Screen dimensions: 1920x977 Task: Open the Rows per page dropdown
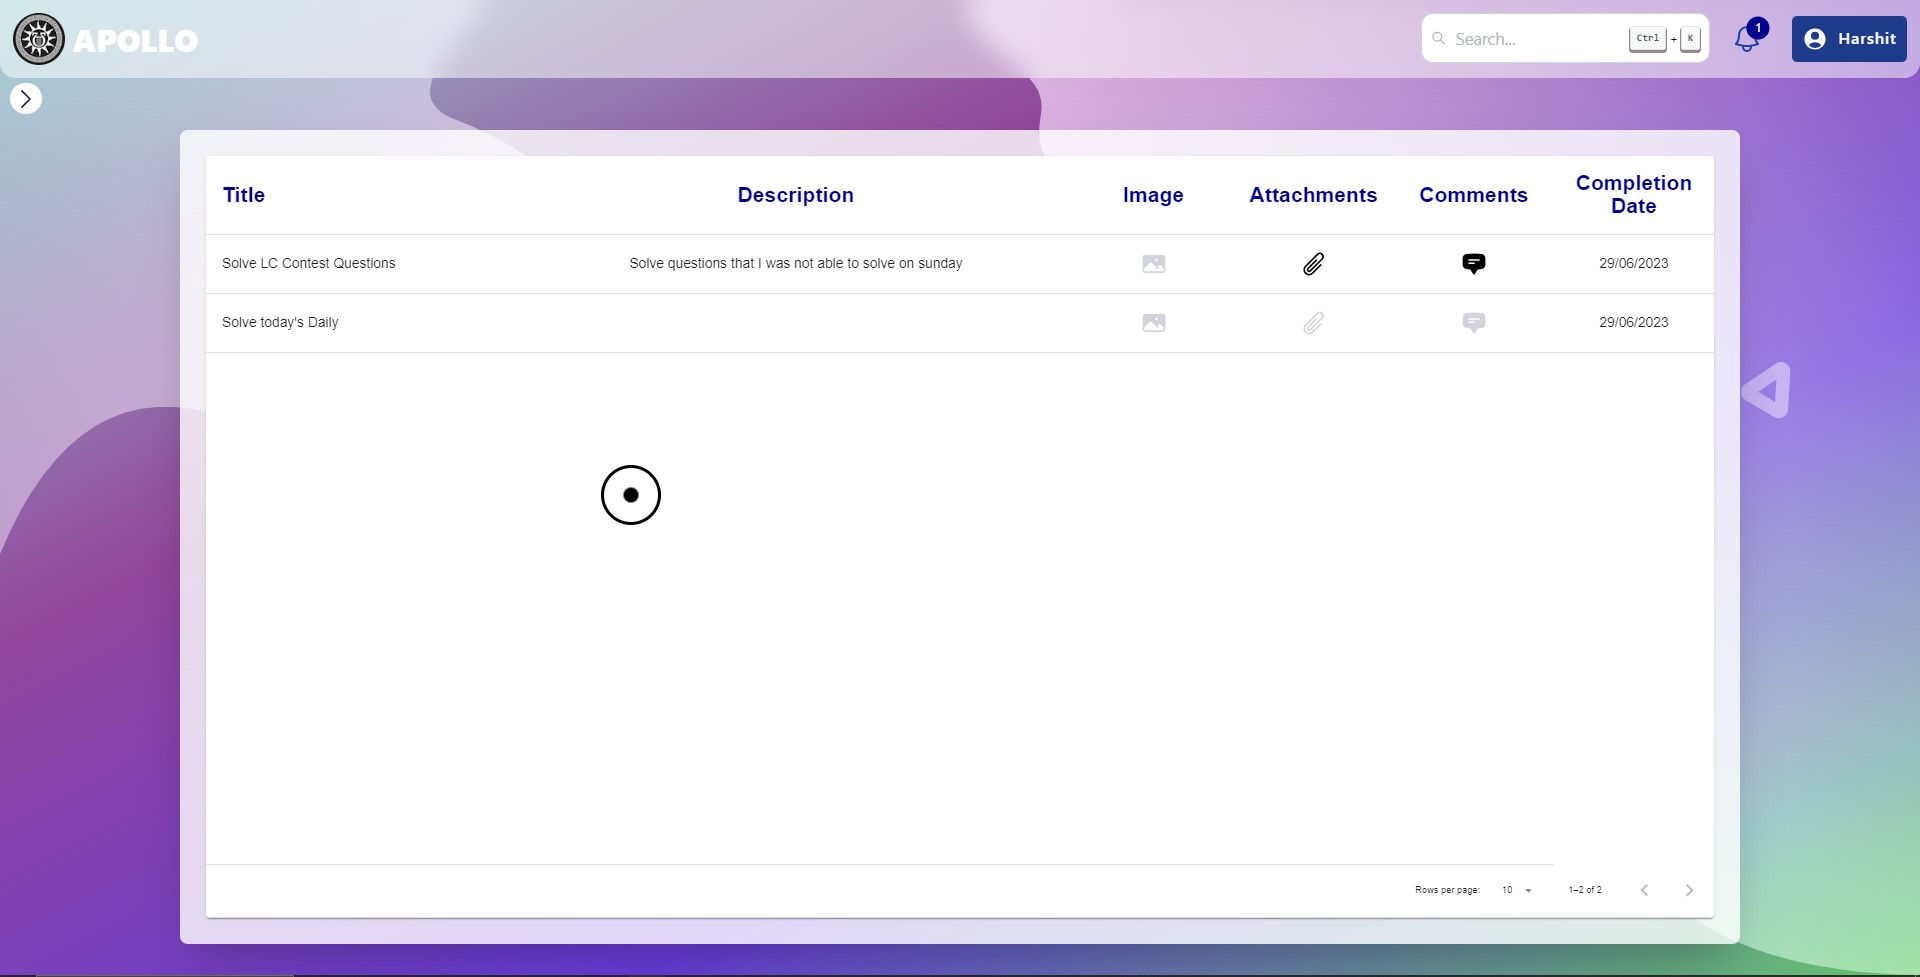click(1516, 890)
